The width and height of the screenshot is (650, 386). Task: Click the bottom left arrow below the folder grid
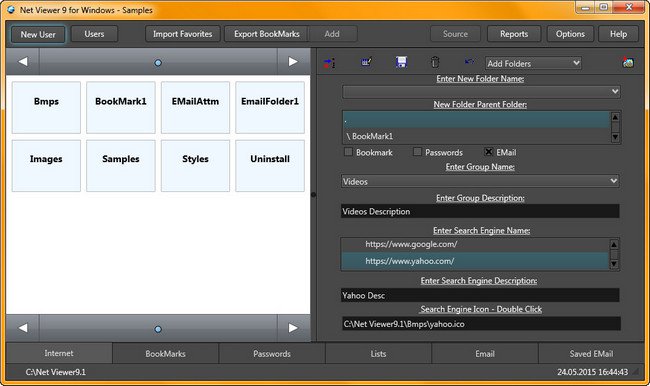(x=23, y=328)
